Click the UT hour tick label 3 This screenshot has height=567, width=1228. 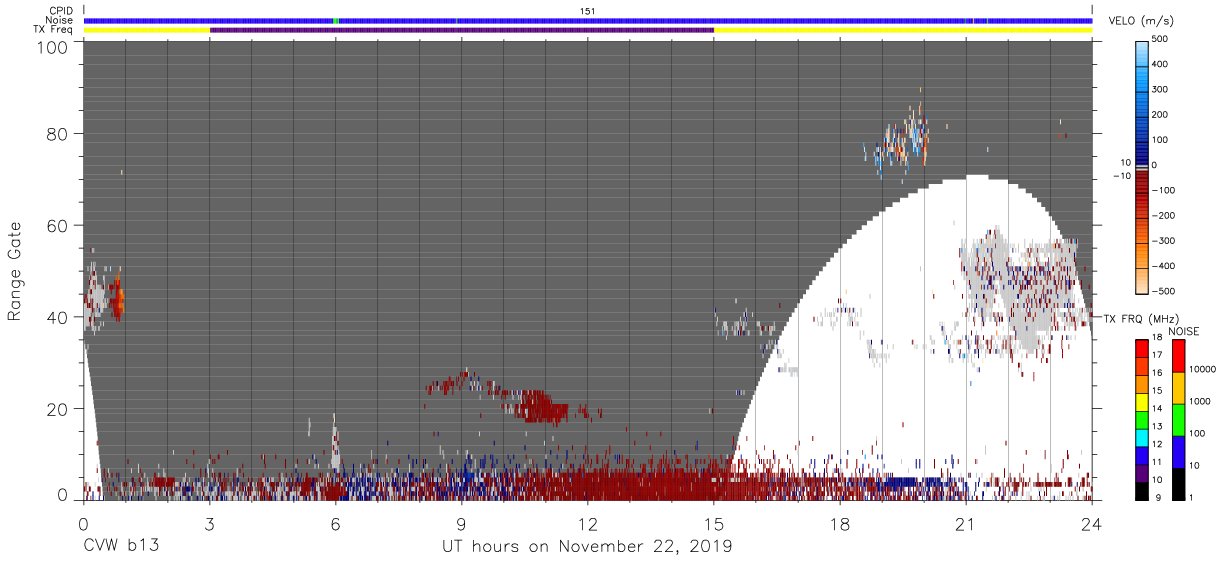coord(209,524)
